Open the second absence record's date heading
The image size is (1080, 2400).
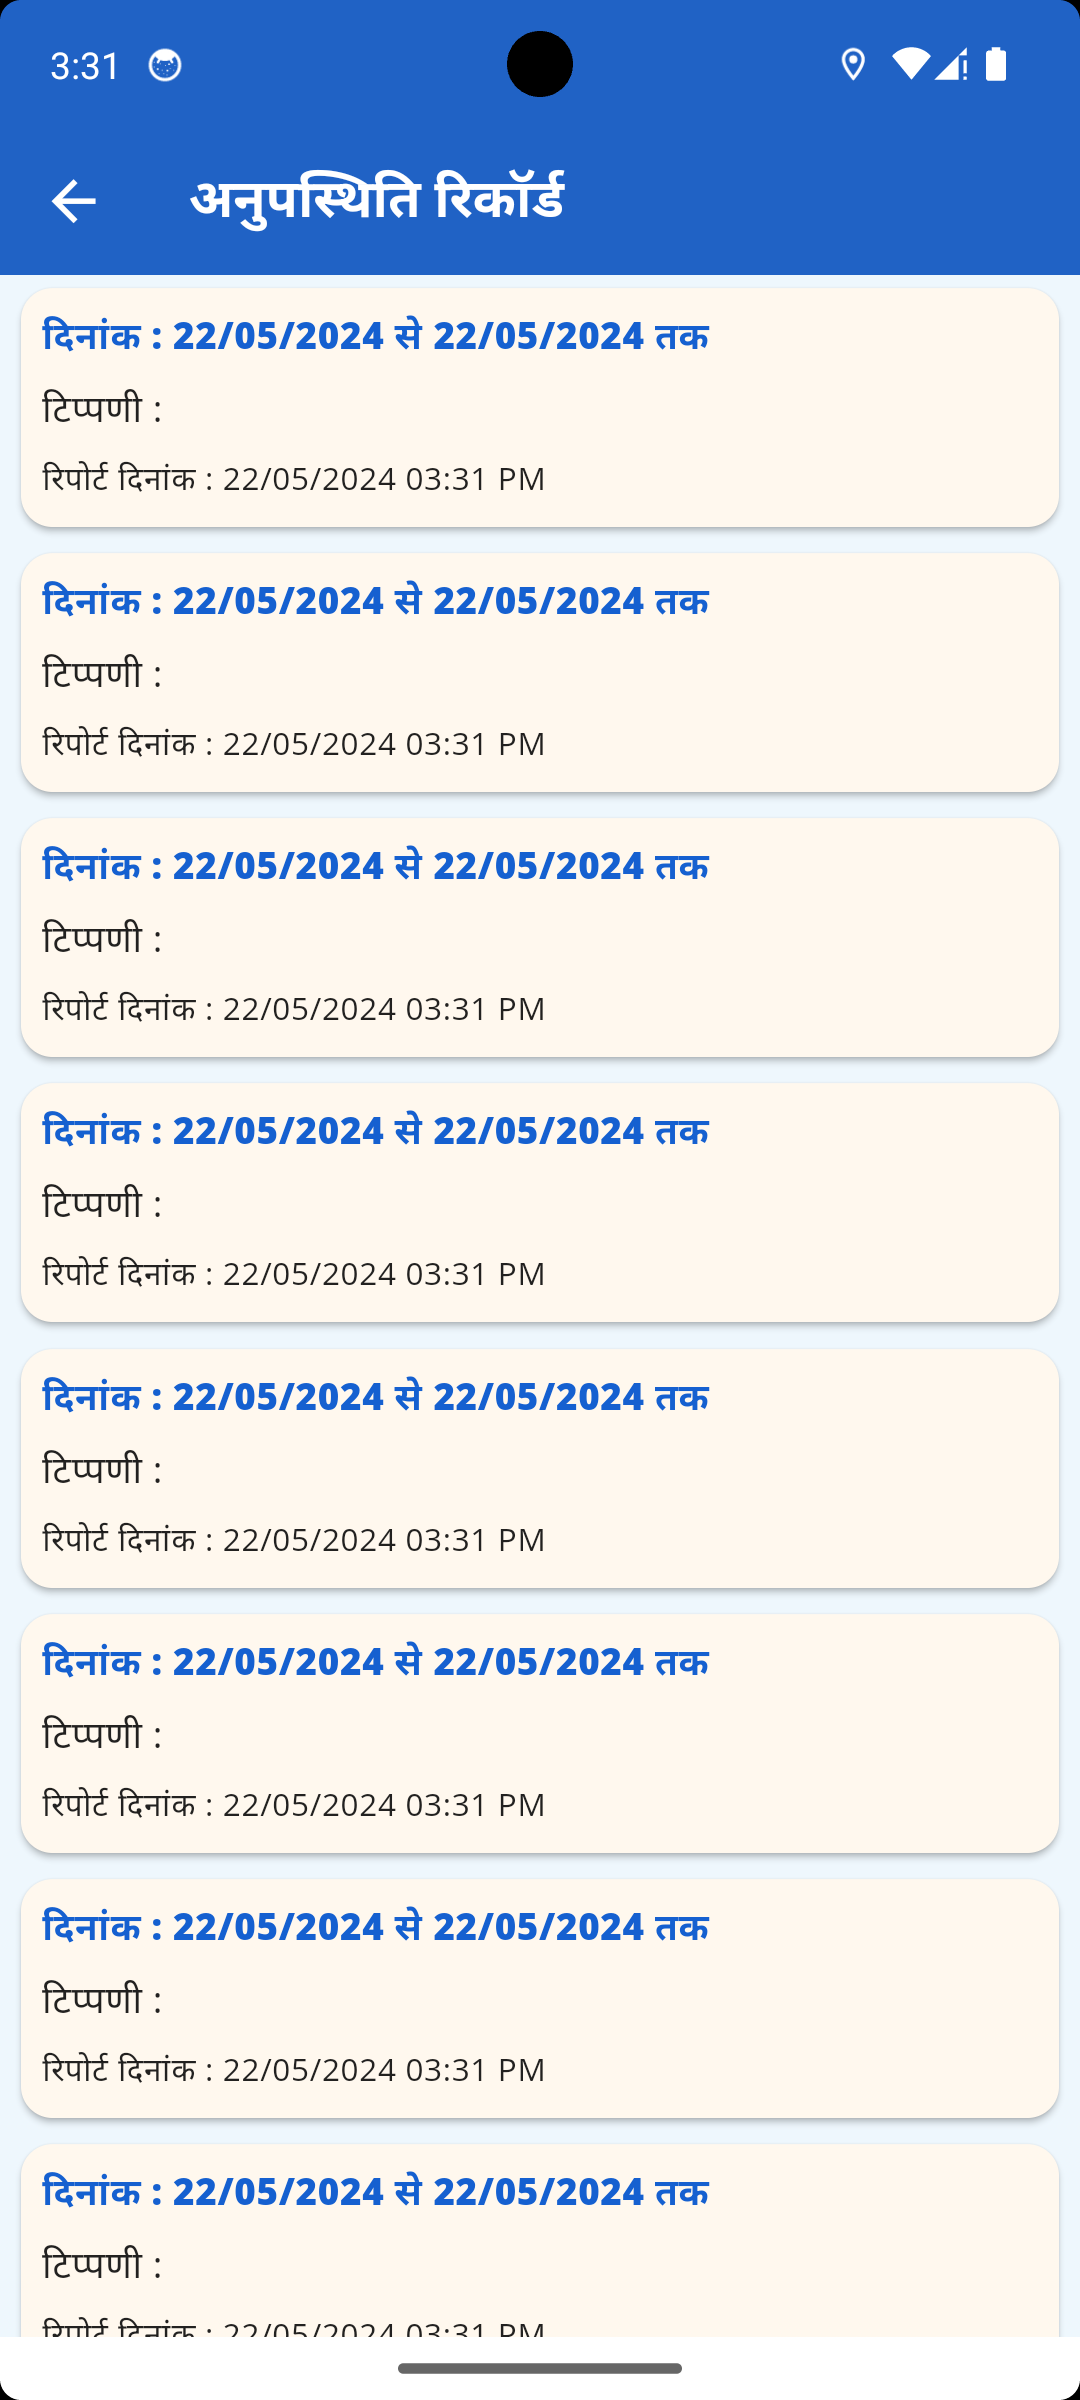pyautogui.click(x=375, y=601)
